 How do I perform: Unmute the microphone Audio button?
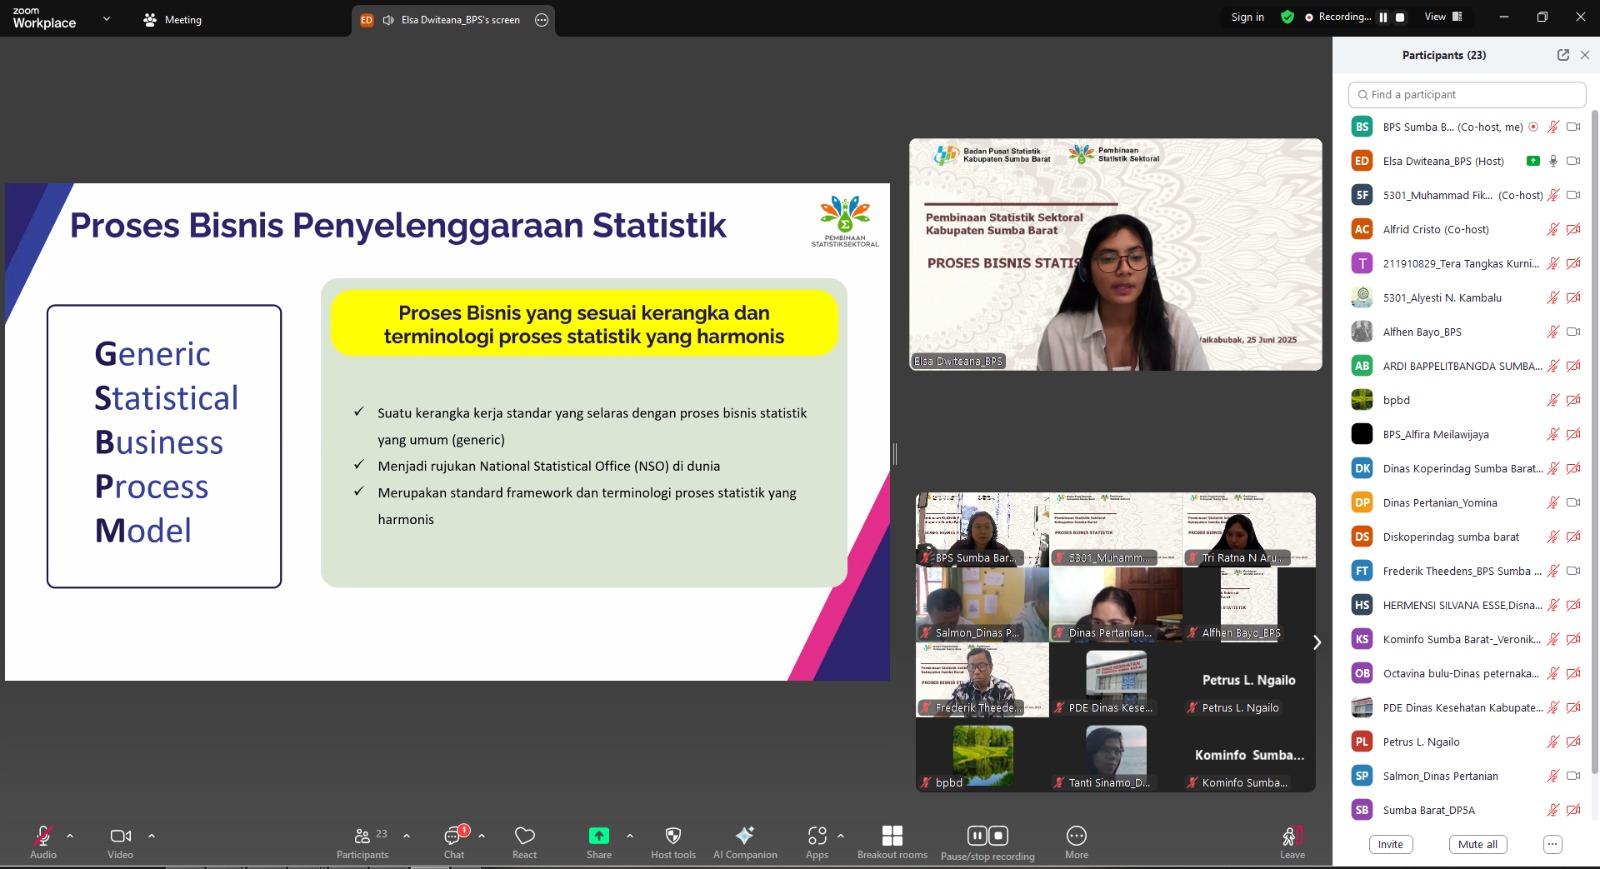tap(43, 836)
